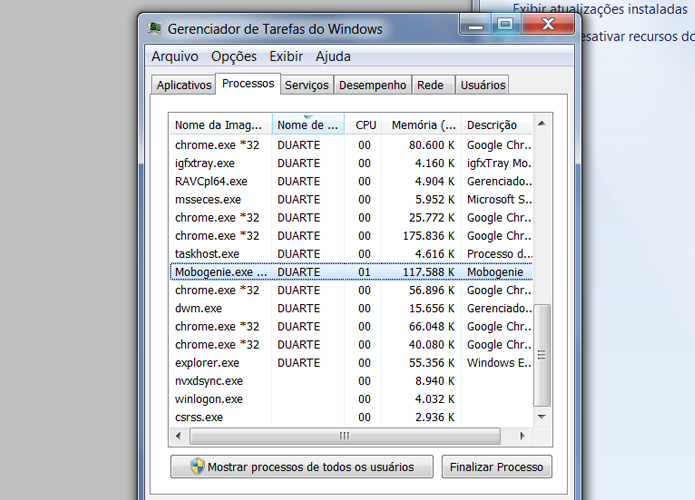Select chrome.exe using 40.080 K memory
Viewport: 695px width, 500px height.
(351, 344)
